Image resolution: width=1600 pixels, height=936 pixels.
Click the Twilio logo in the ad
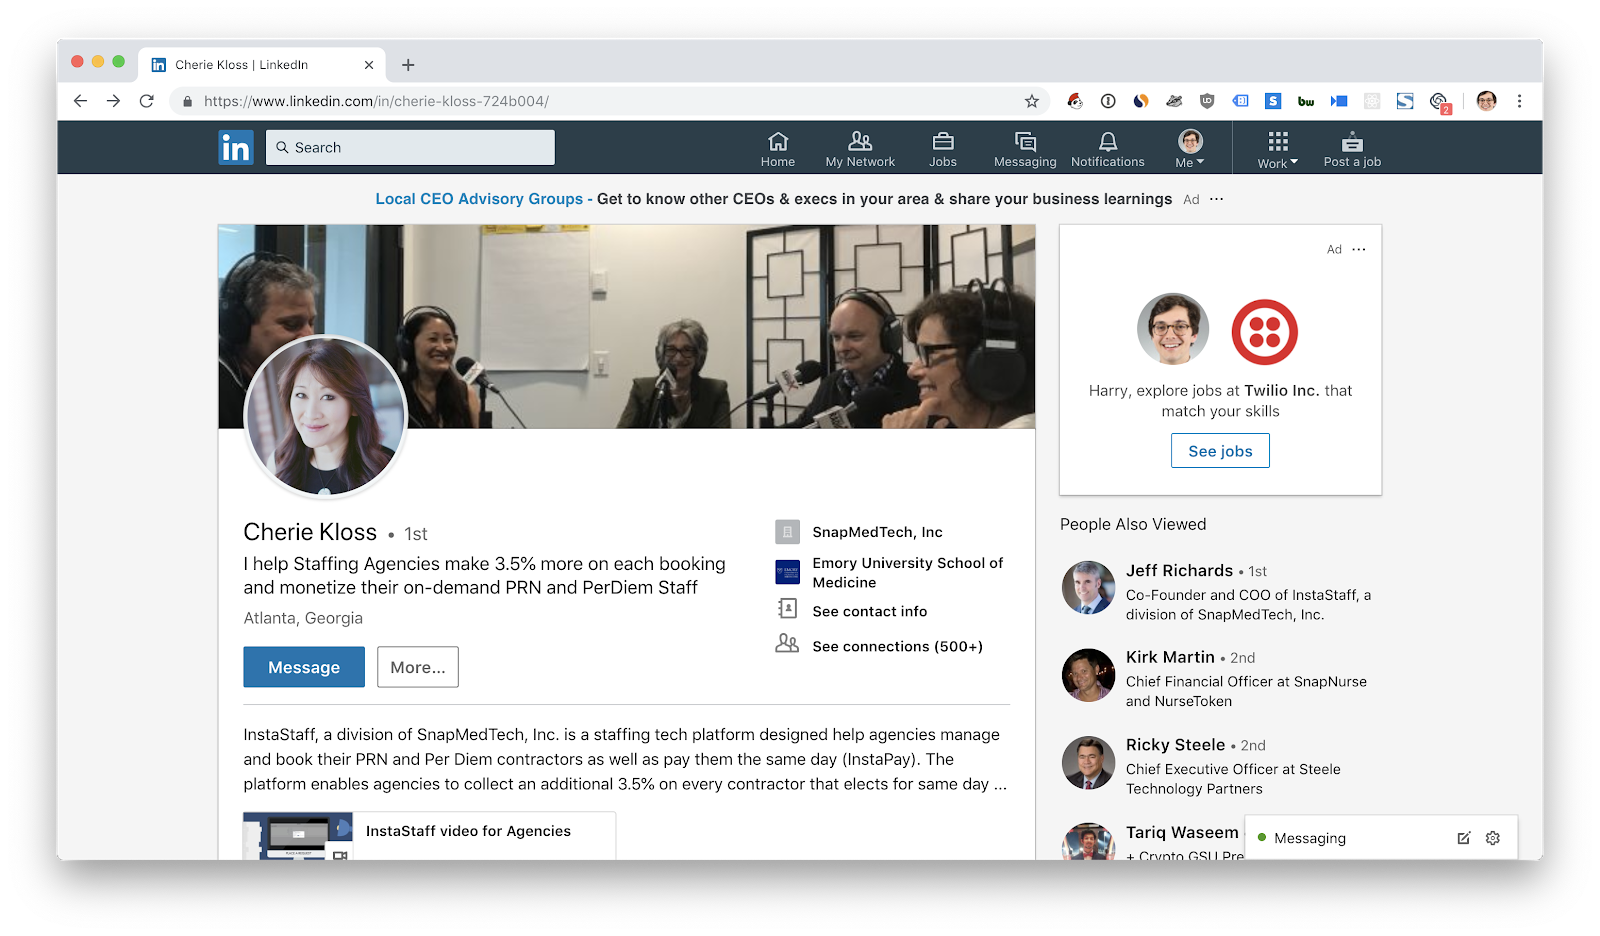[1264, 332]
